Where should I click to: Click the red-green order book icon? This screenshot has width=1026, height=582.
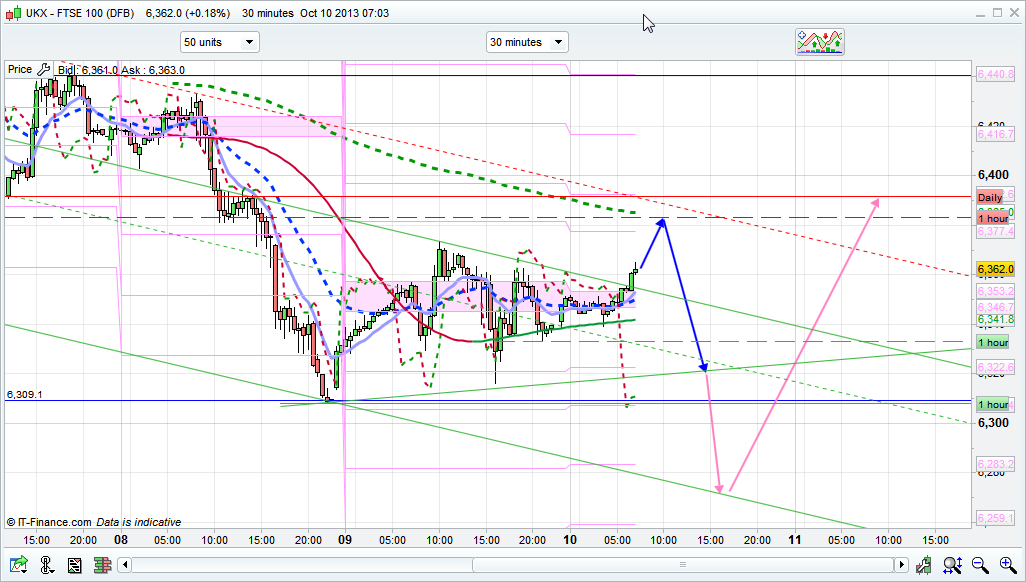click(101, 566)
